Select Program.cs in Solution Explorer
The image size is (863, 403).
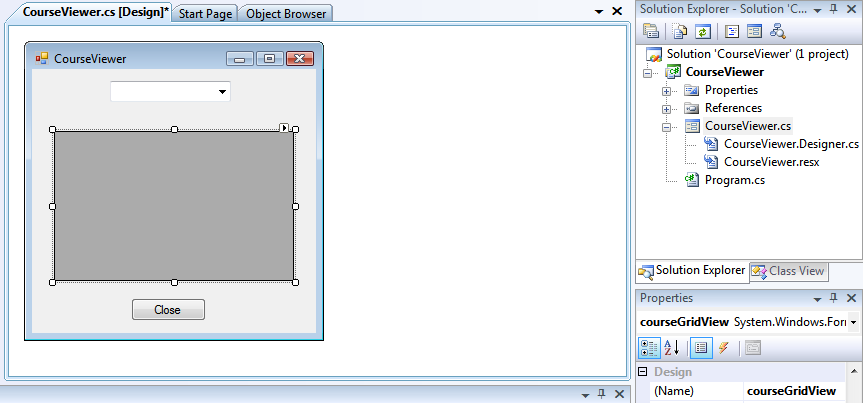[x=732, y=180]
